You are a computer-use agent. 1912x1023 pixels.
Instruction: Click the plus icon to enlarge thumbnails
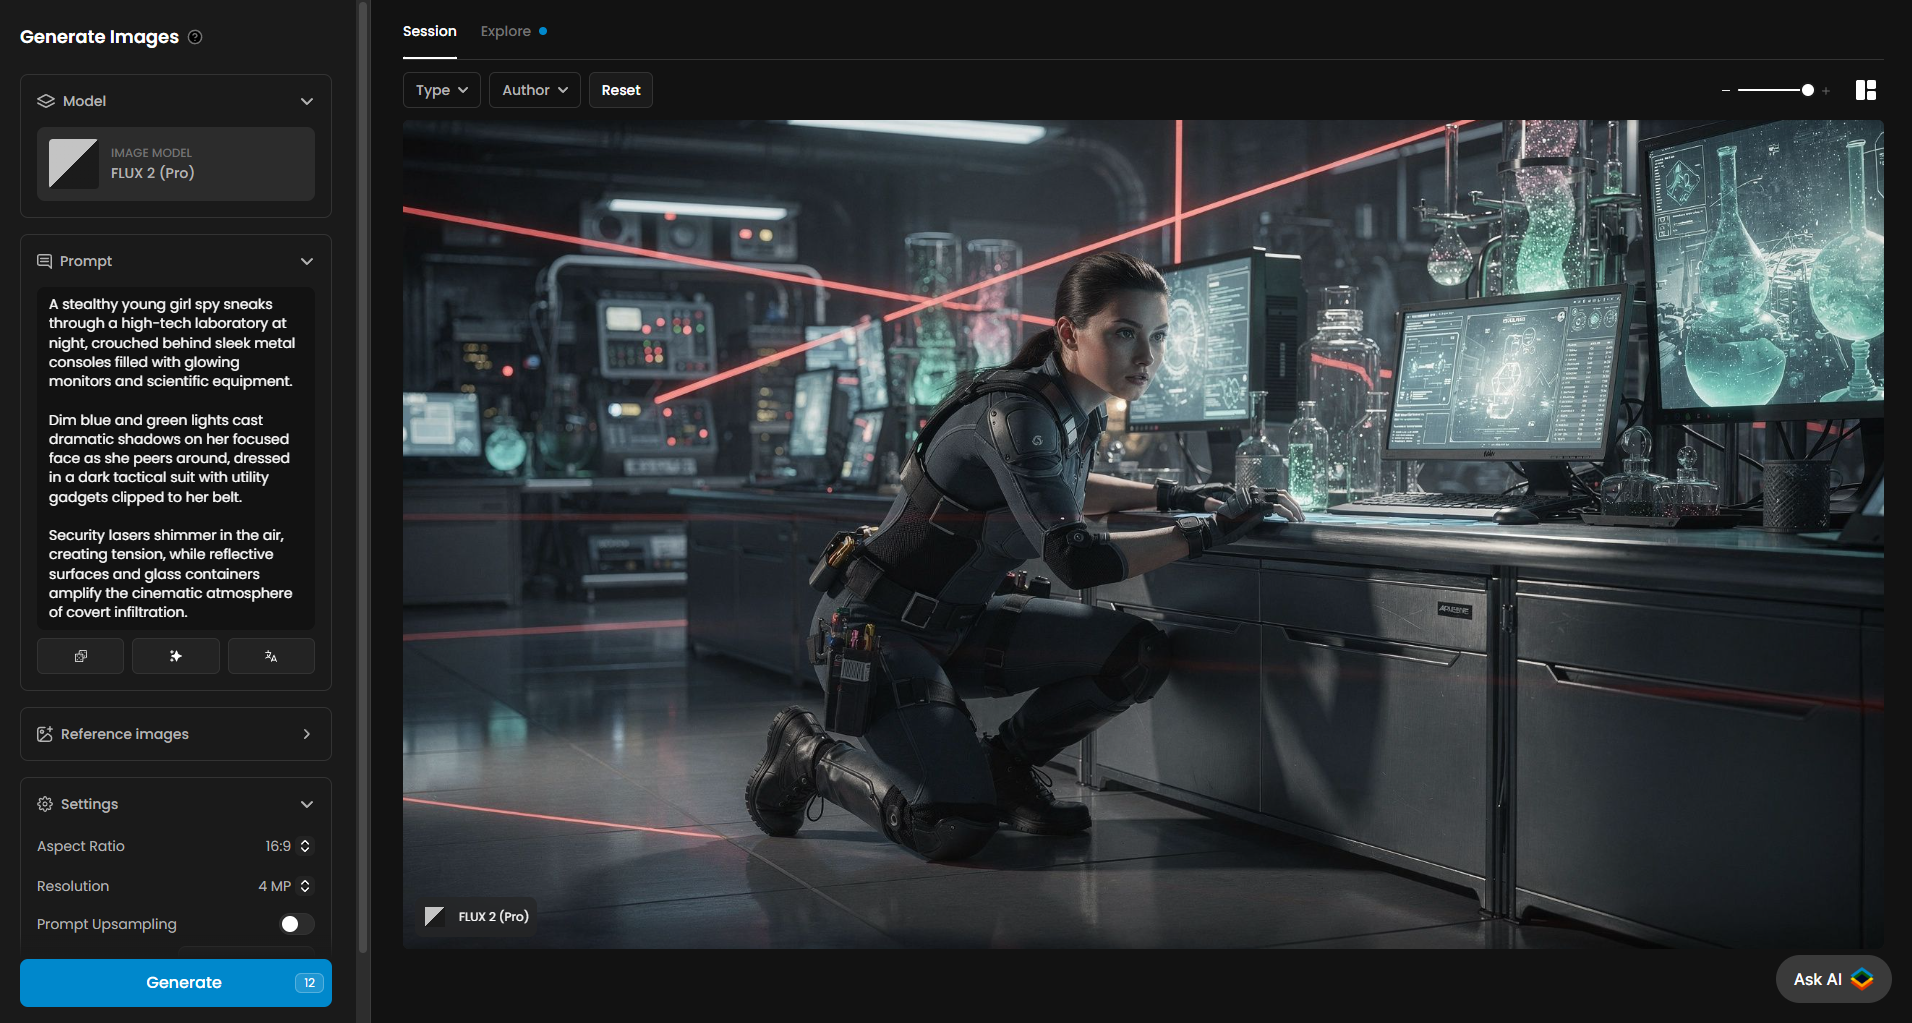(x=1826, y=91)
